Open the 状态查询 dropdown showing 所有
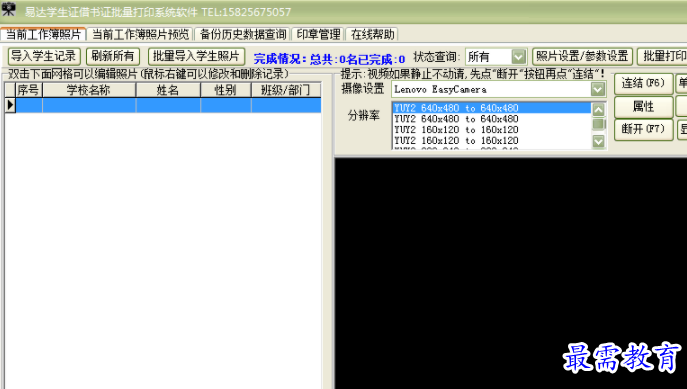Viewport: 687px width, 389px height. tap(519, 57)
